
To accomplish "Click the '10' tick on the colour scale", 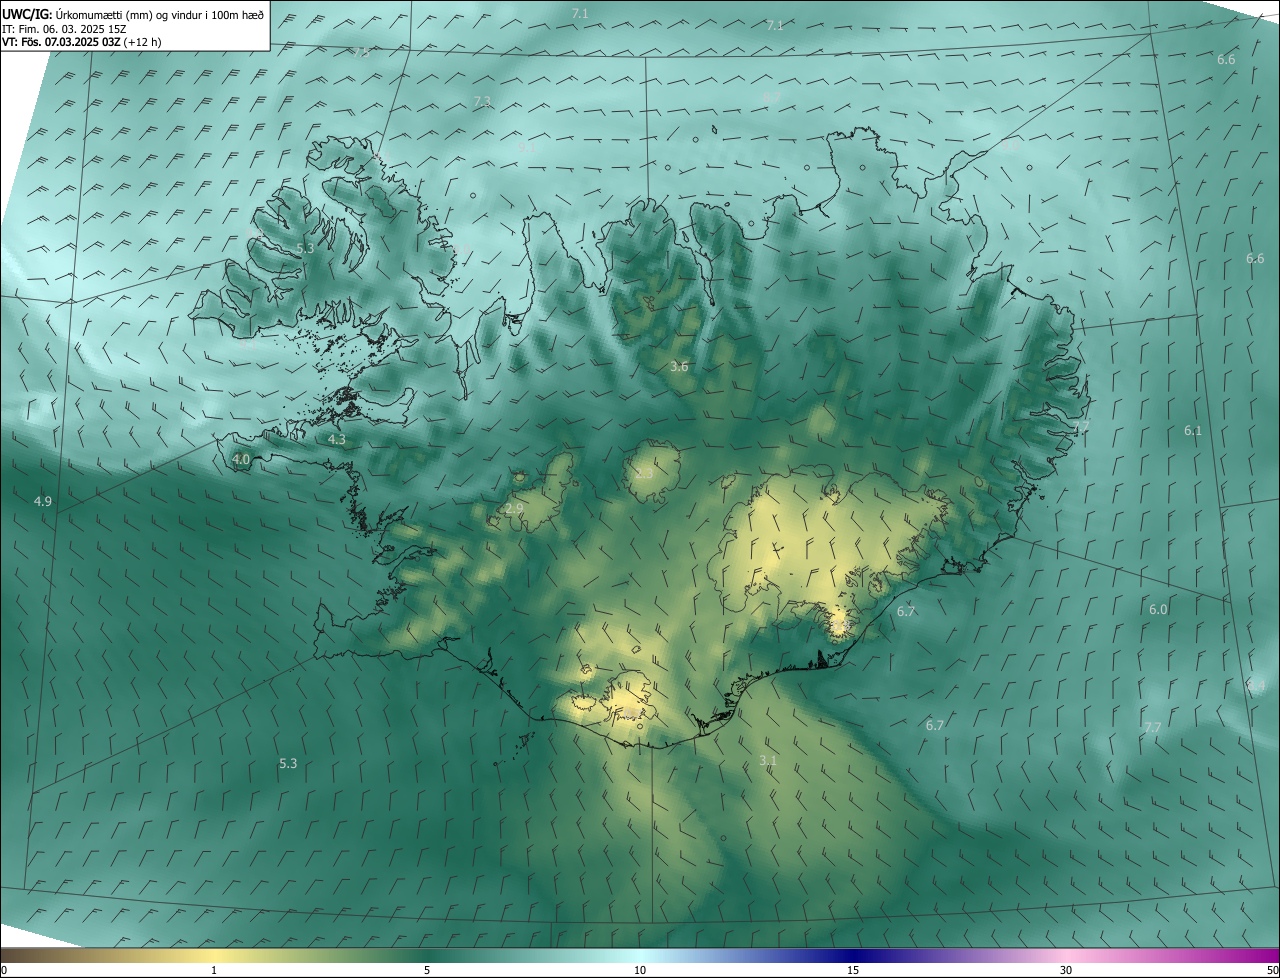I will coord(640,970).
